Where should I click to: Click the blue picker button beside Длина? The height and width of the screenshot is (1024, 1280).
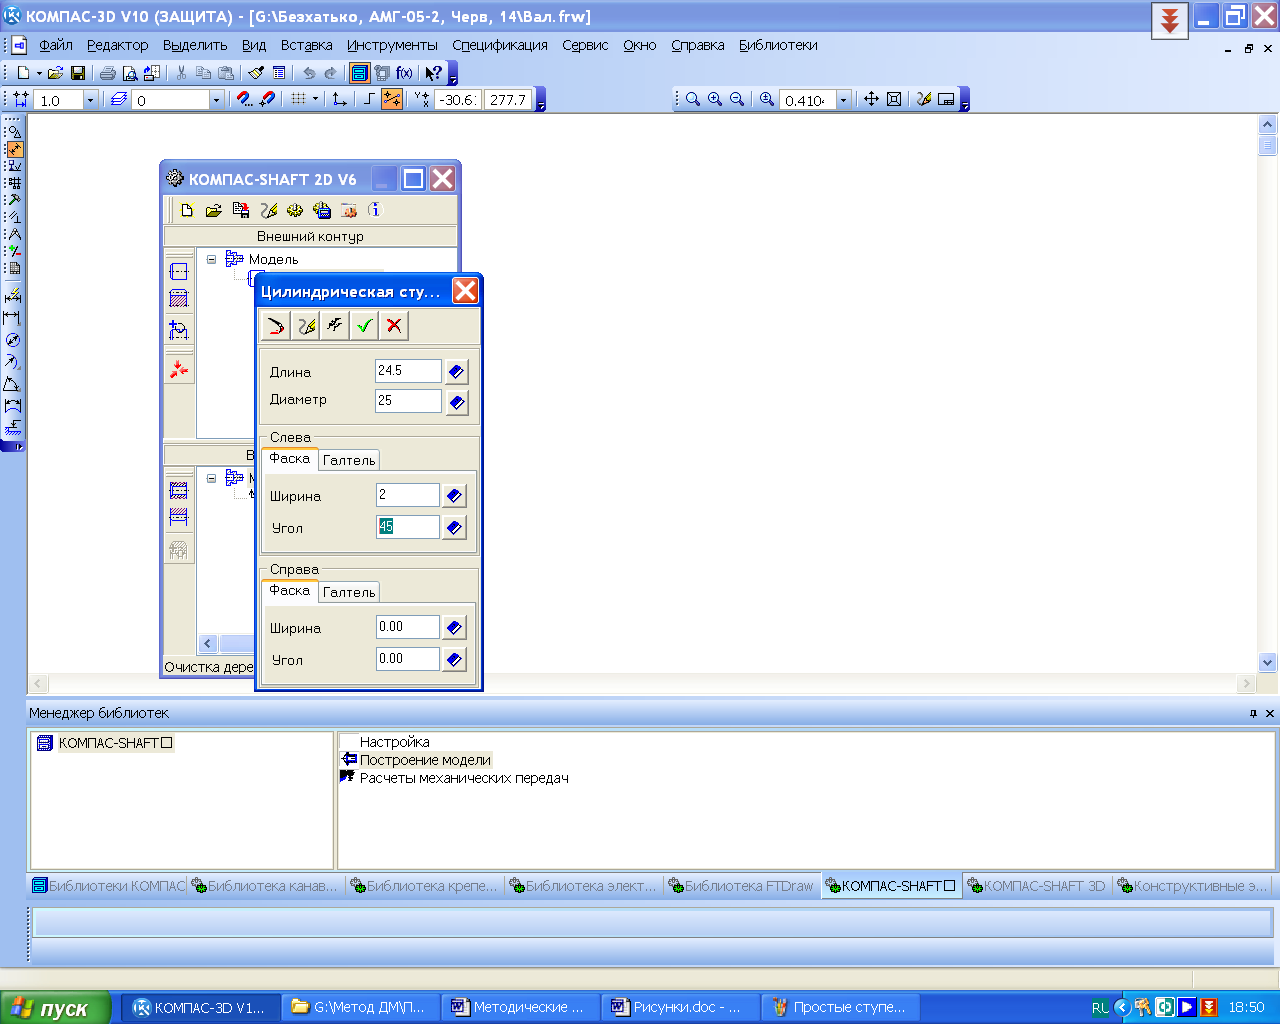coord(457,371)
